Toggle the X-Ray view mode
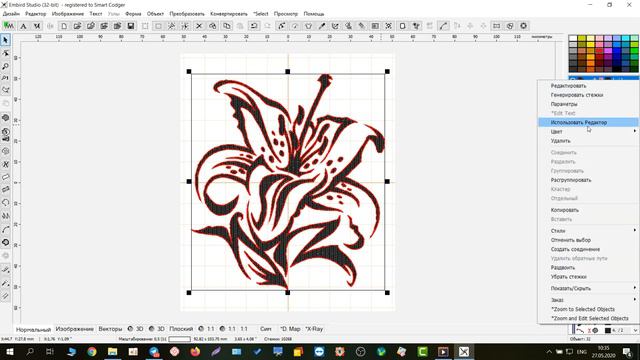This screenshot has height=360, width=640. coord(314,329)
